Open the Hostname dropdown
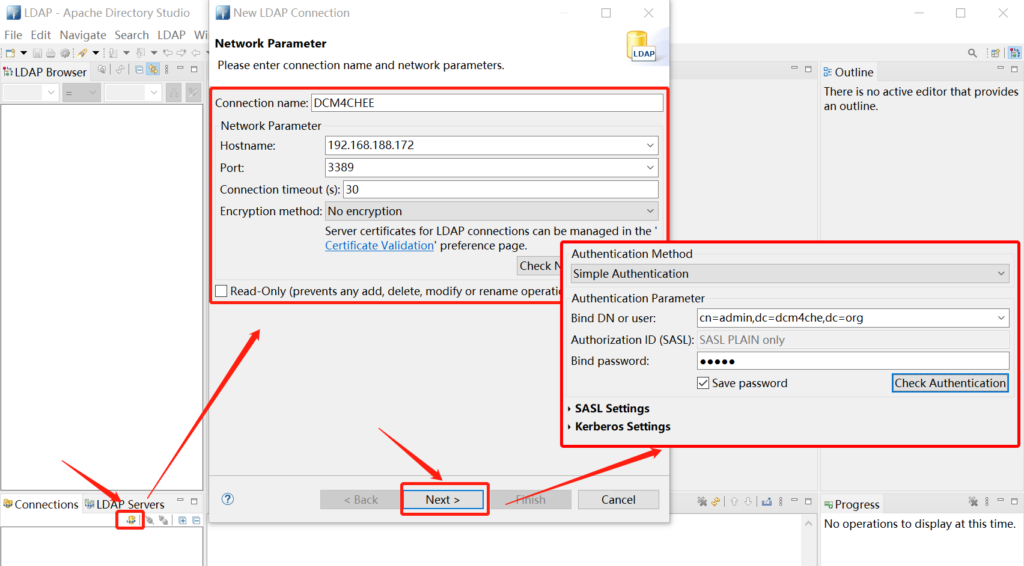1024x566 pixels. tap(651, 146)
